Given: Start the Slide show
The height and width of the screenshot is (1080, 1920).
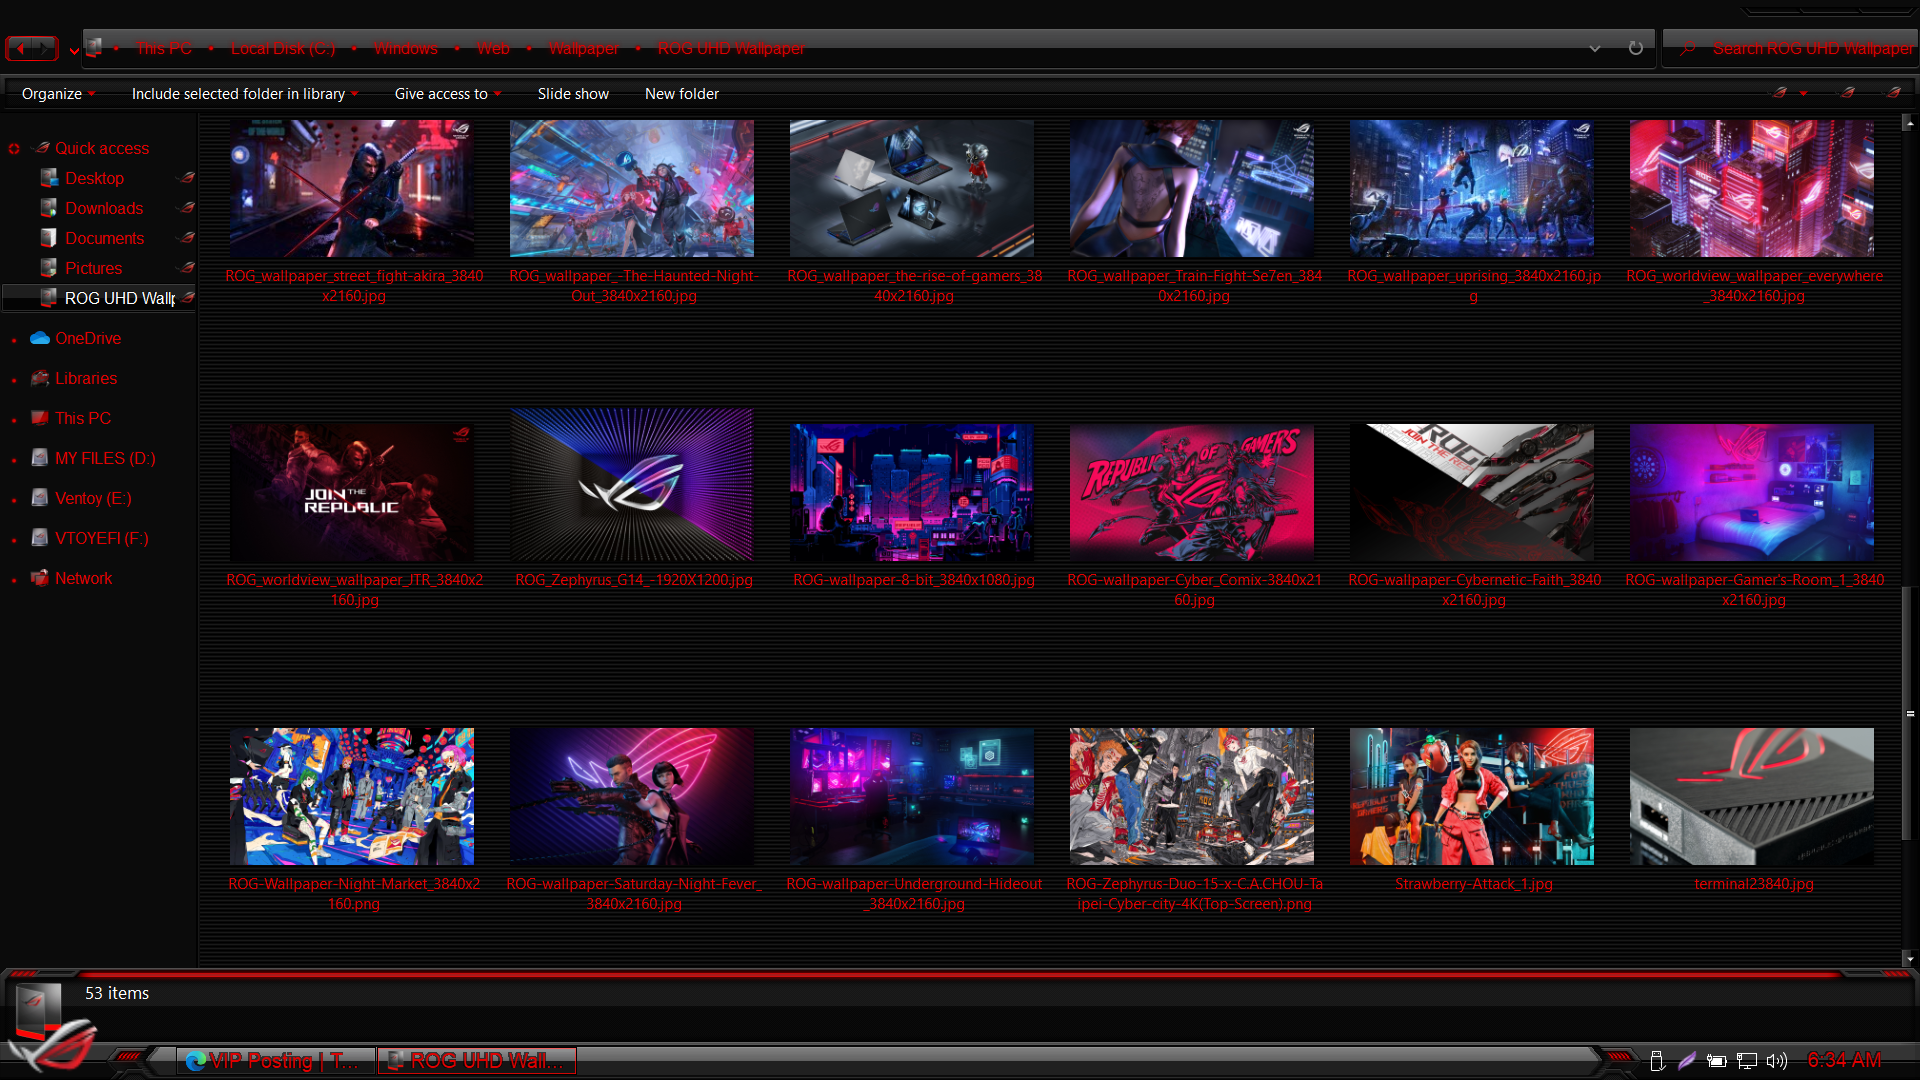Looking at the screenshot, I should pos(572,94).
